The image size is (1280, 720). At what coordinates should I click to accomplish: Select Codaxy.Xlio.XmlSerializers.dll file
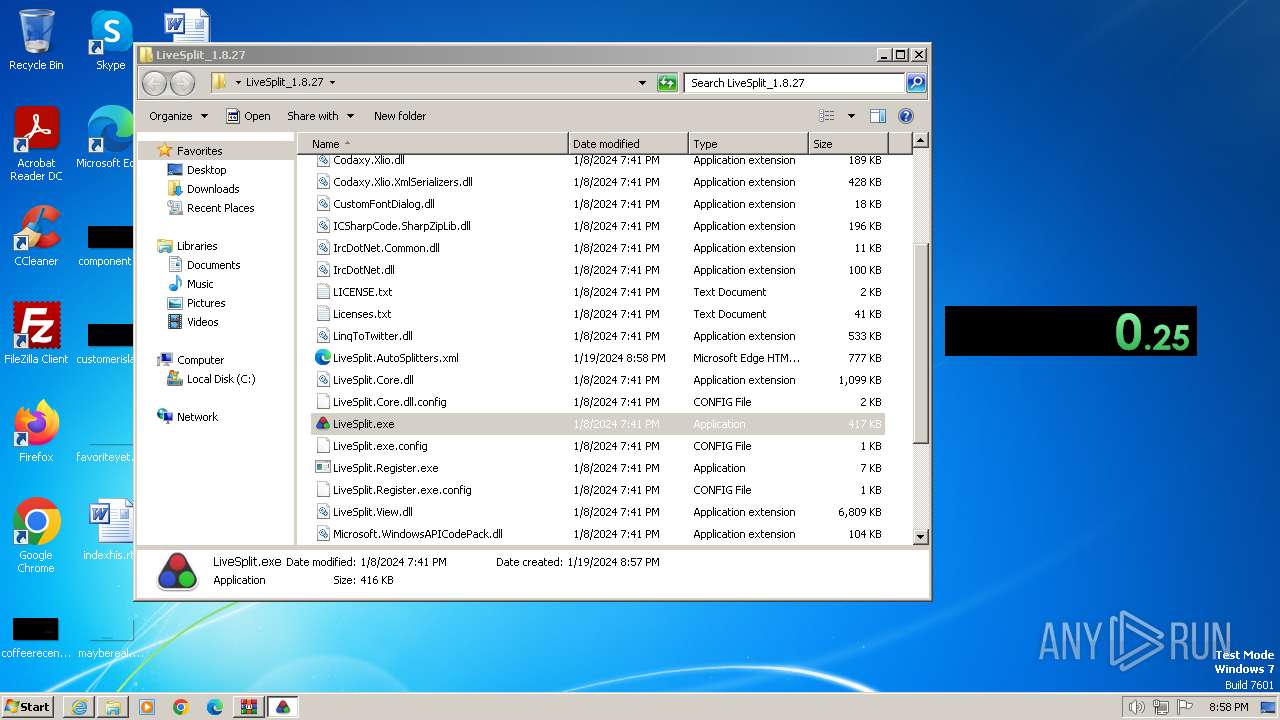[597, 182]
